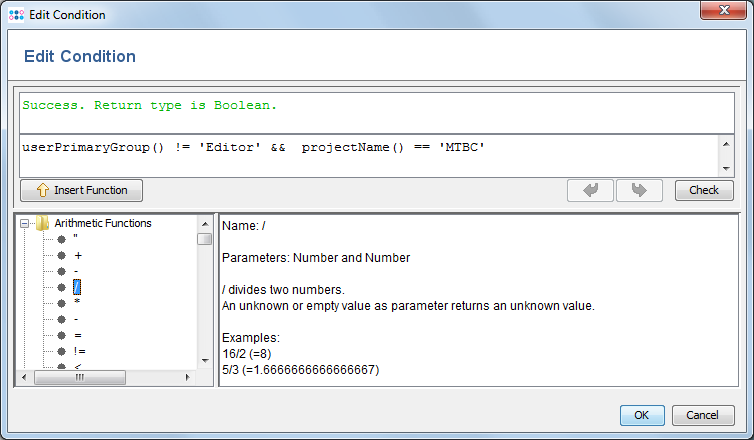Screen dimensions: 754x440
Task: Click the undo arrow button
Action: (590, 190)
